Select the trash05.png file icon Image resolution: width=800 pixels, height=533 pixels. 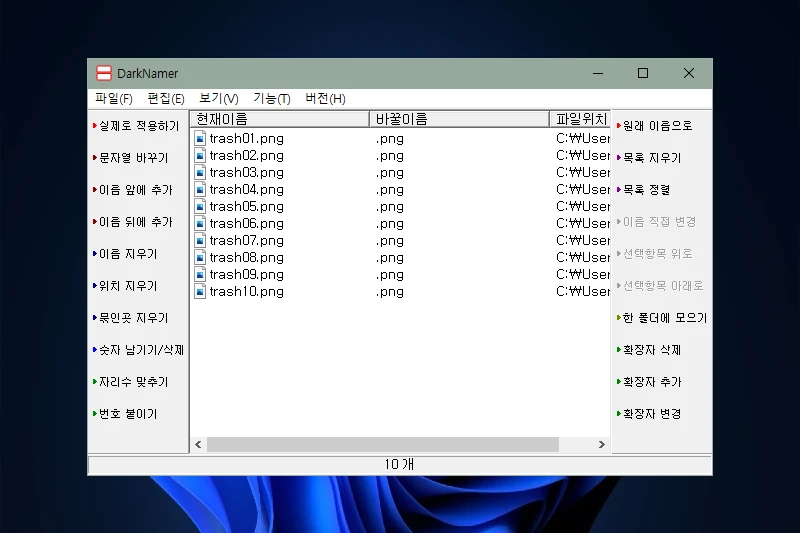click(x=200, y=207)
